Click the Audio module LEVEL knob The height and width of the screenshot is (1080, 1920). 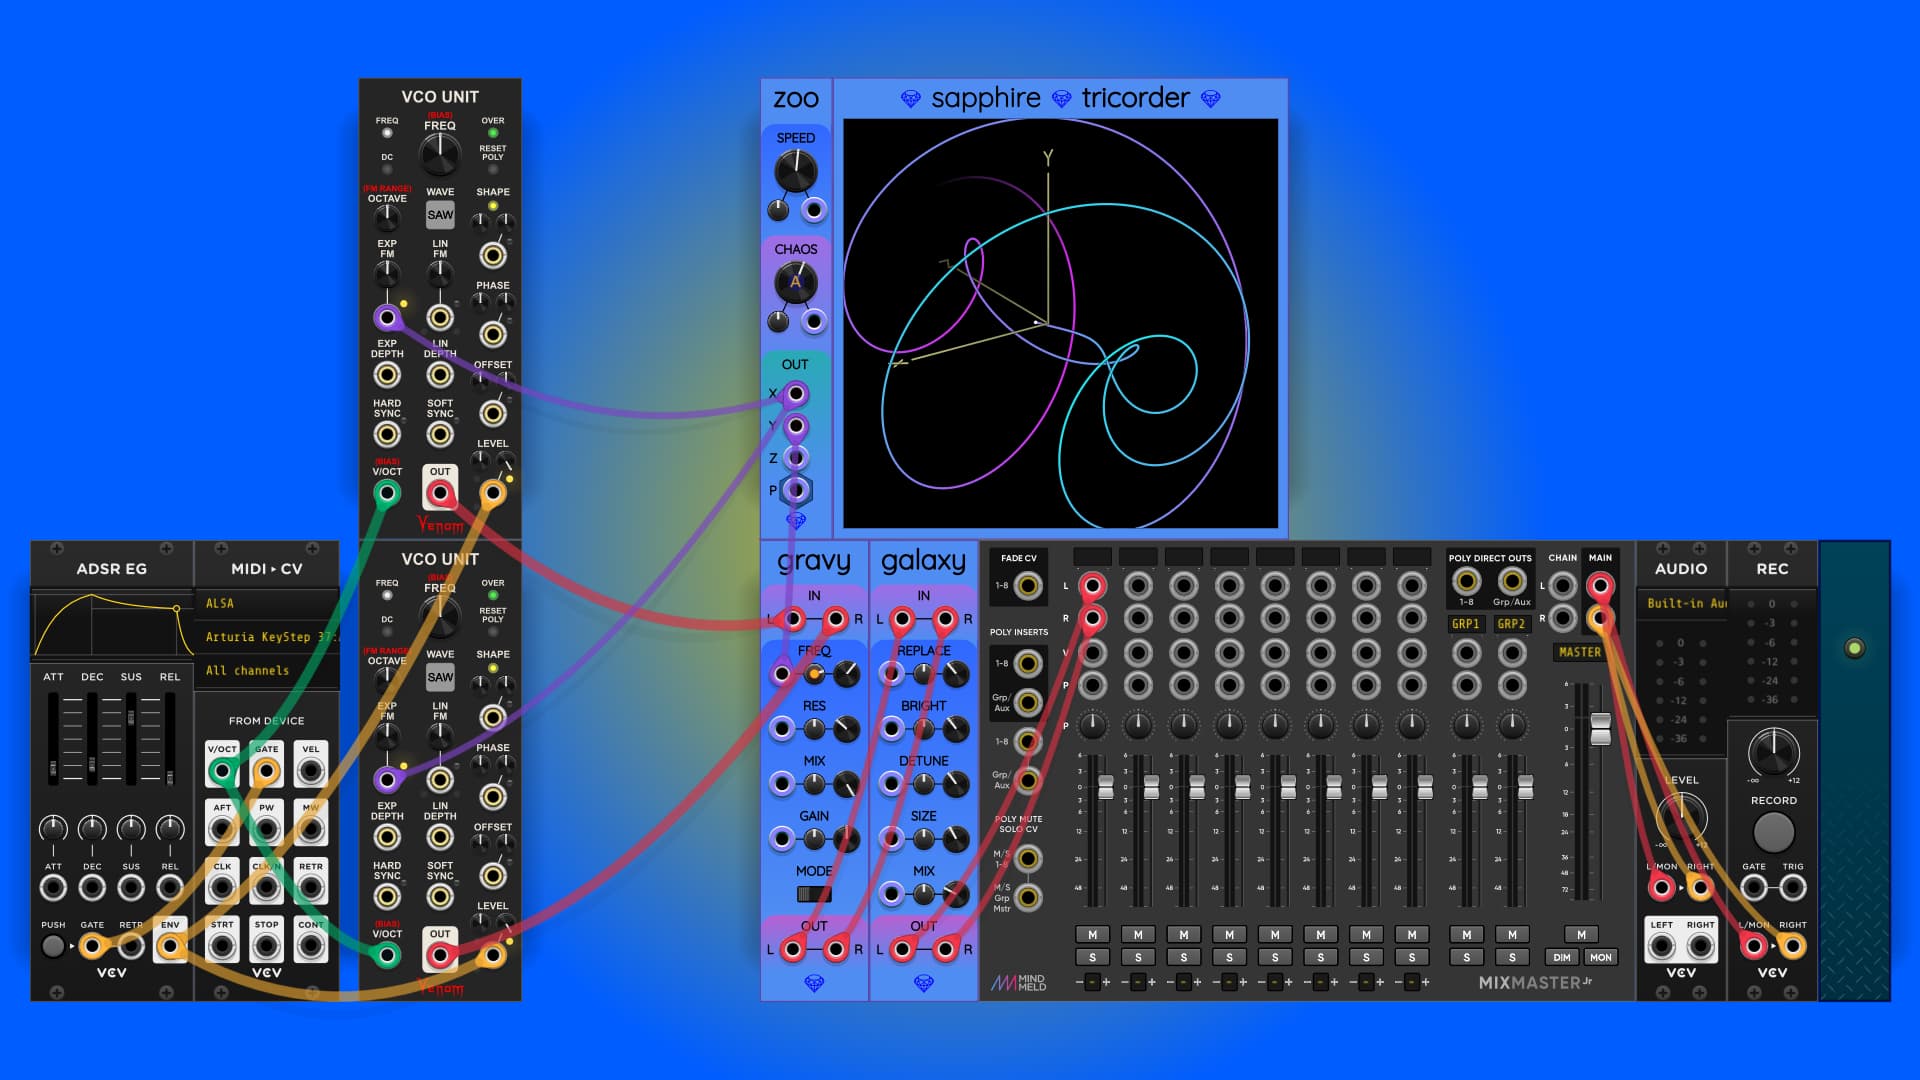[1681, 815]
